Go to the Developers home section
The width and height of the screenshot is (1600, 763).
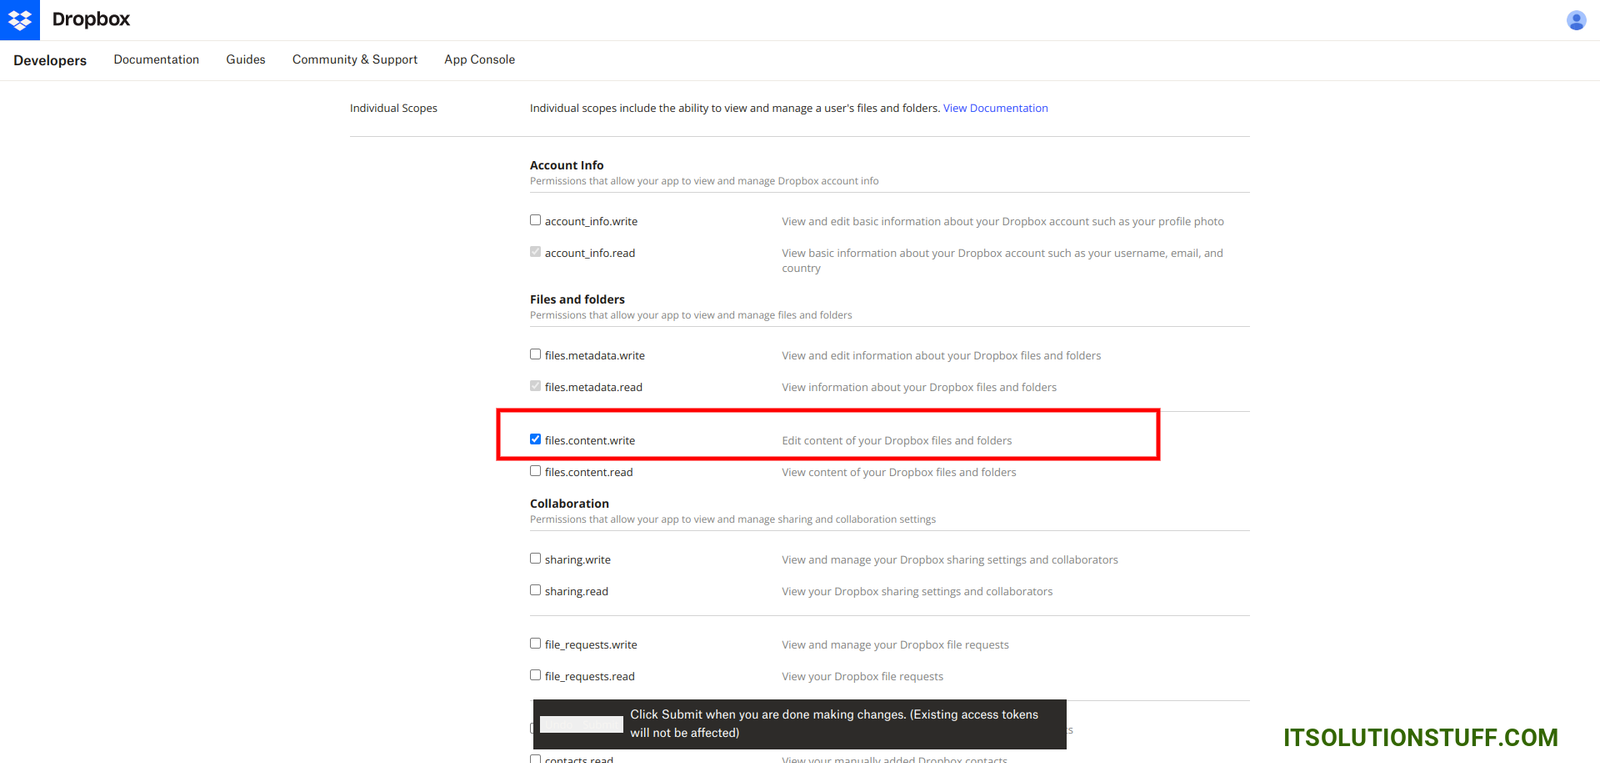(50, 60)
